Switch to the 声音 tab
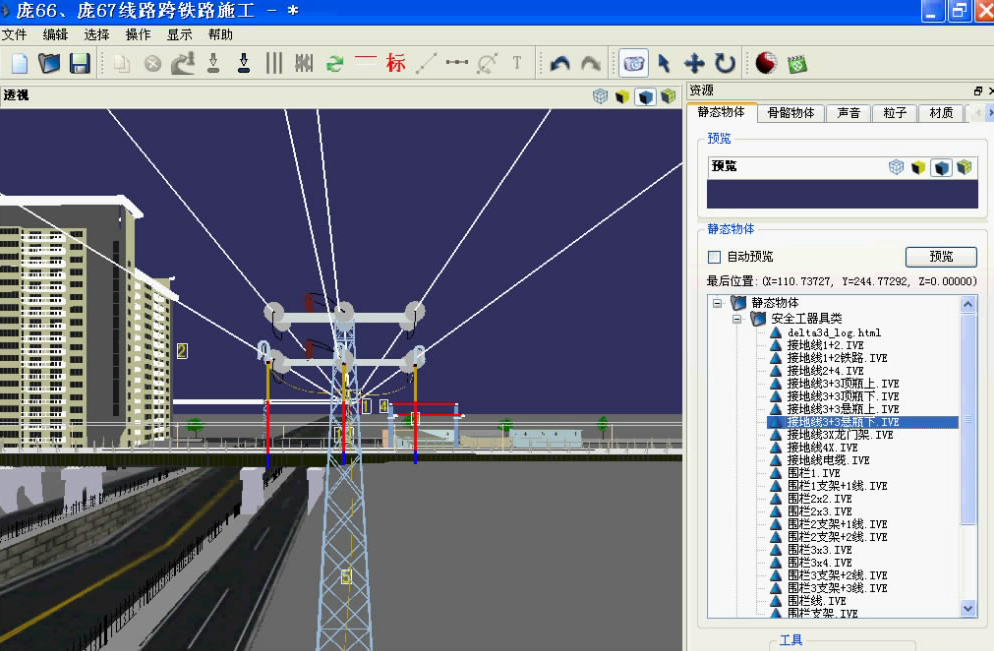The image size is (994, 651). (x=848, y=113)
